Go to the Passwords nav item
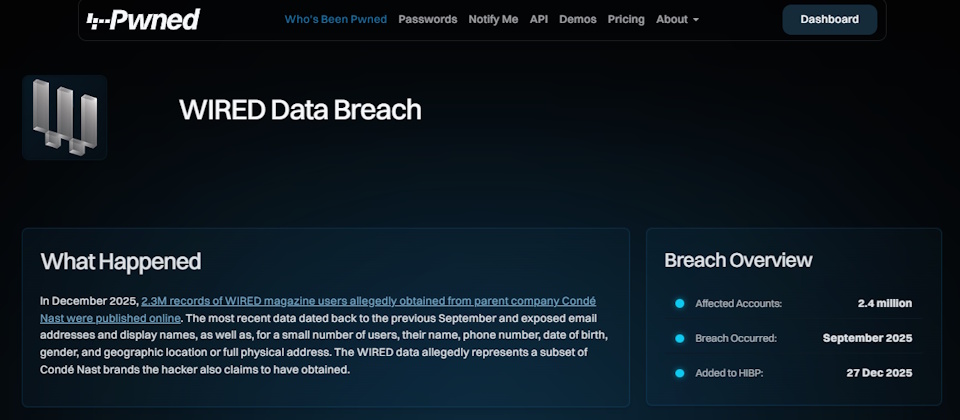Viewport: 960px width, 420px height. pyautogui.click(x=427, y=19)
